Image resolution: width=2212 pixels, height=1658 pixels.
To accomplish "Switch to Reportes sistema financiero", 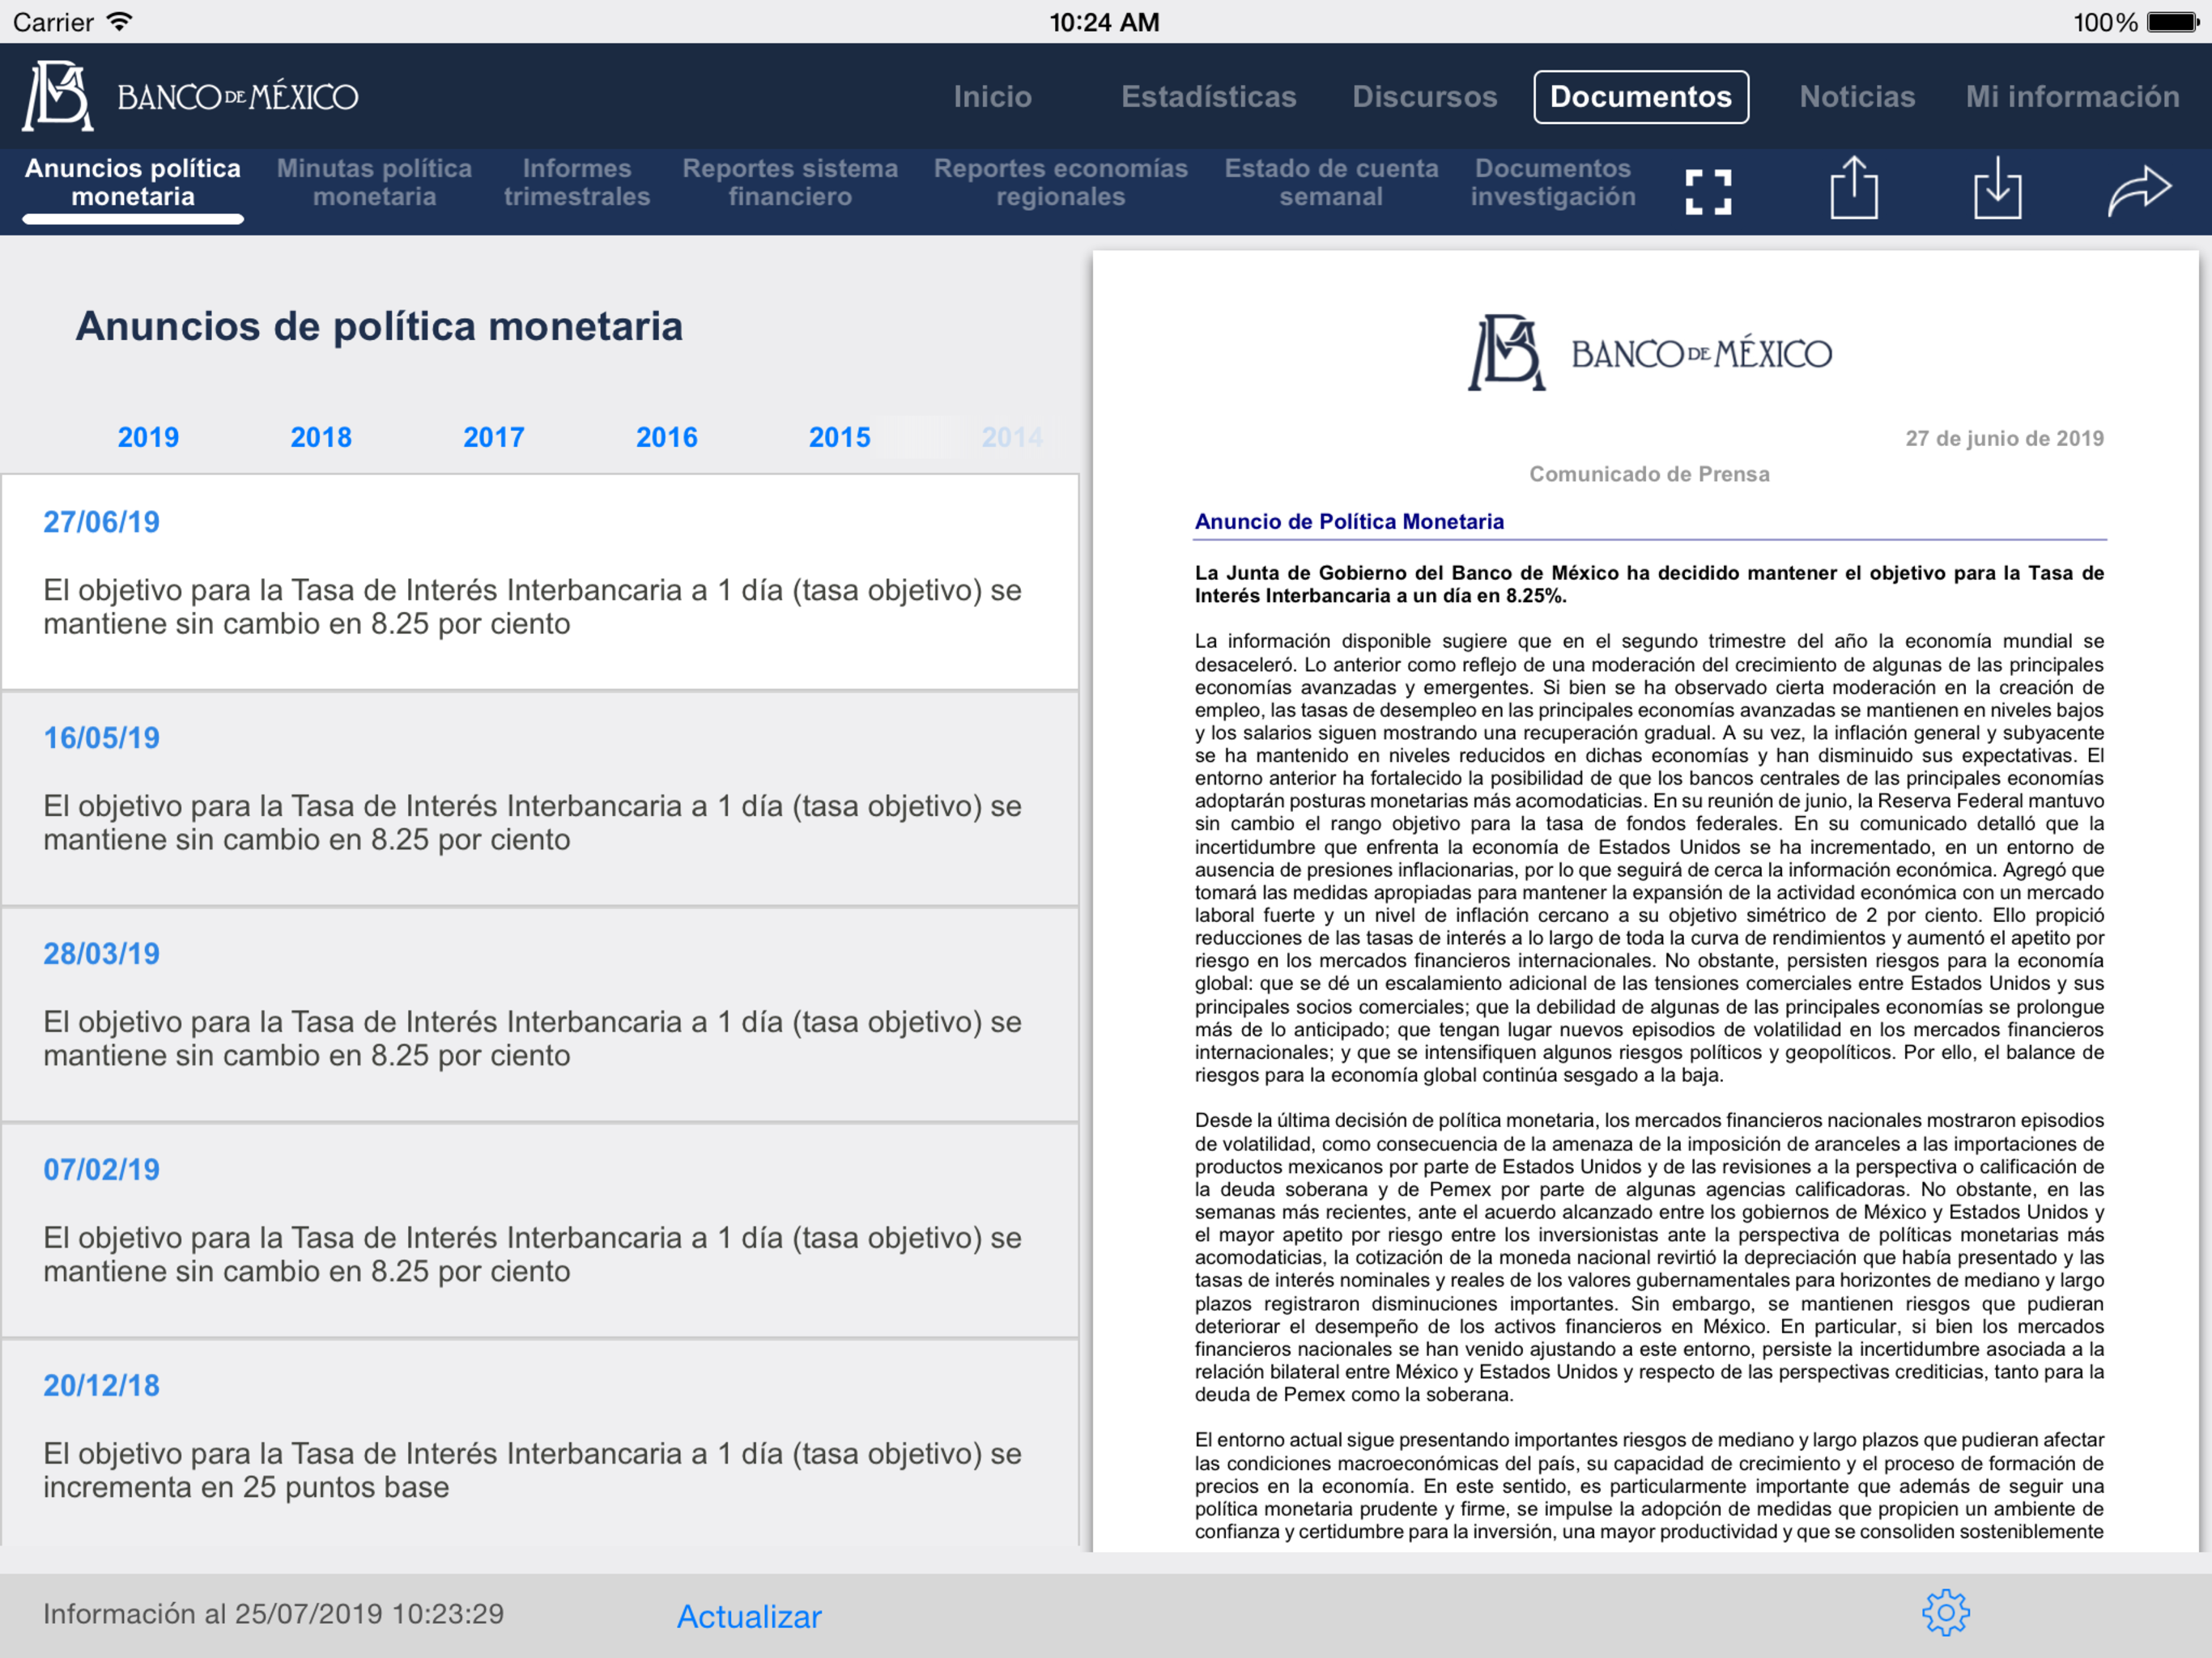I will pos(790,182).
